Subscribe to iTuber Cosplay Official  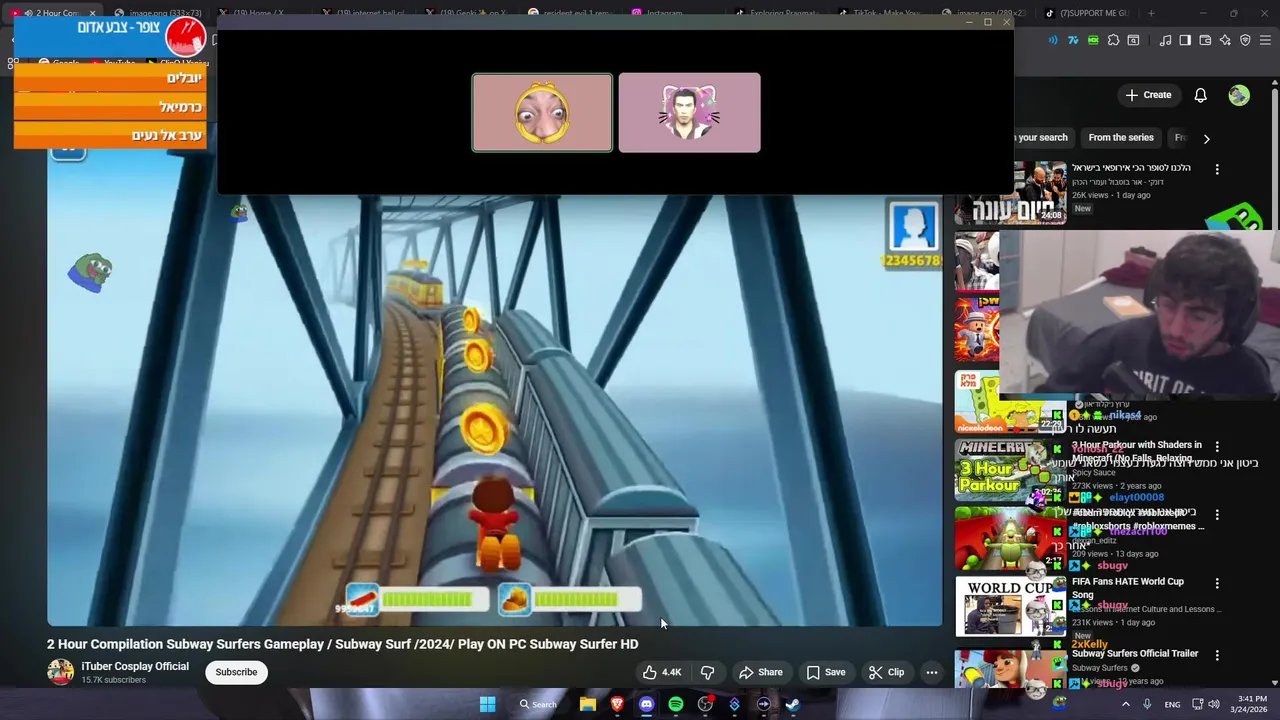tap(236, 672)
